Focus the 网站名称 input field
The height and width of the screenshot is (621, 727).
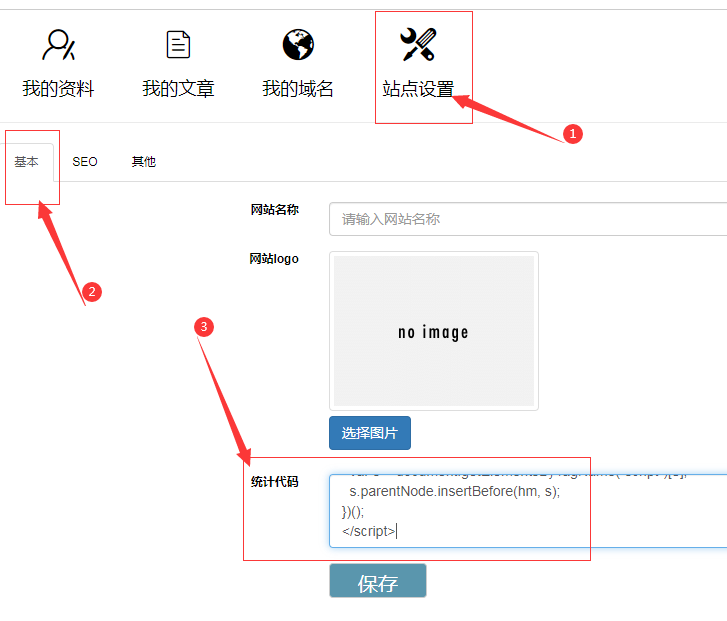click(x=528, y=219)
